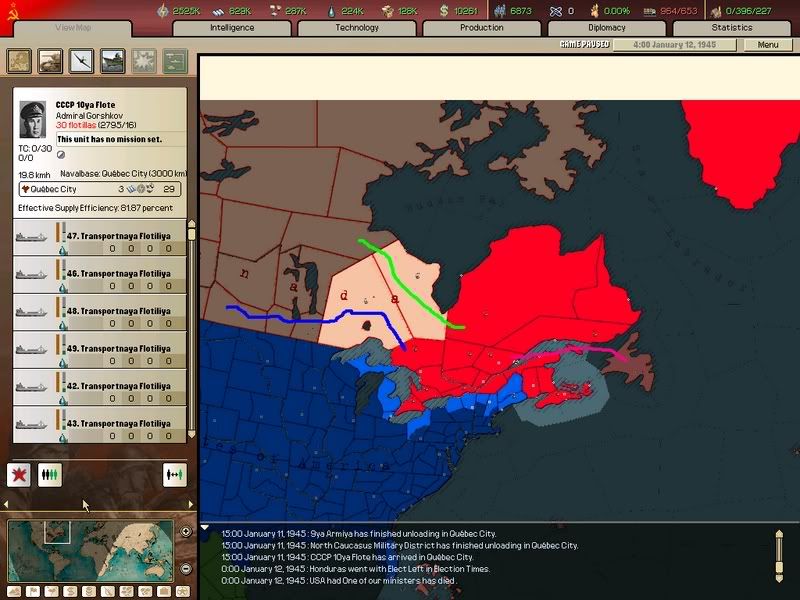Image resolution: width=800 pixels, height=600 pixels.
Task: Click the flotilla list scrollbar handle
Action: [192, 234]
